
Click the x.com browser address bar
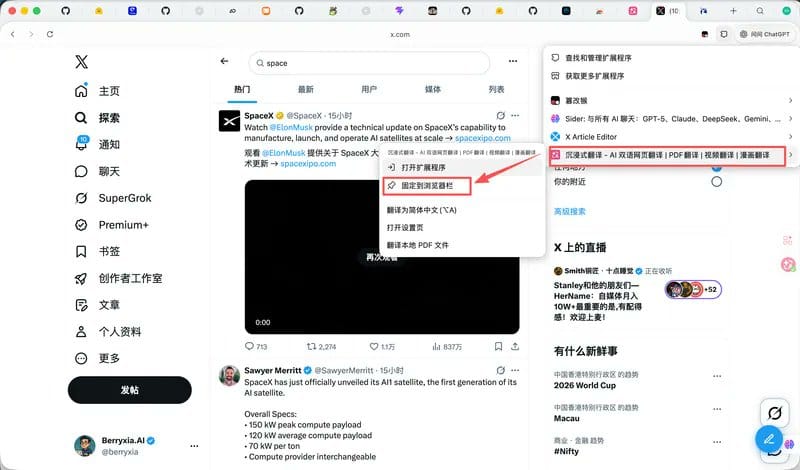(400, 35)
